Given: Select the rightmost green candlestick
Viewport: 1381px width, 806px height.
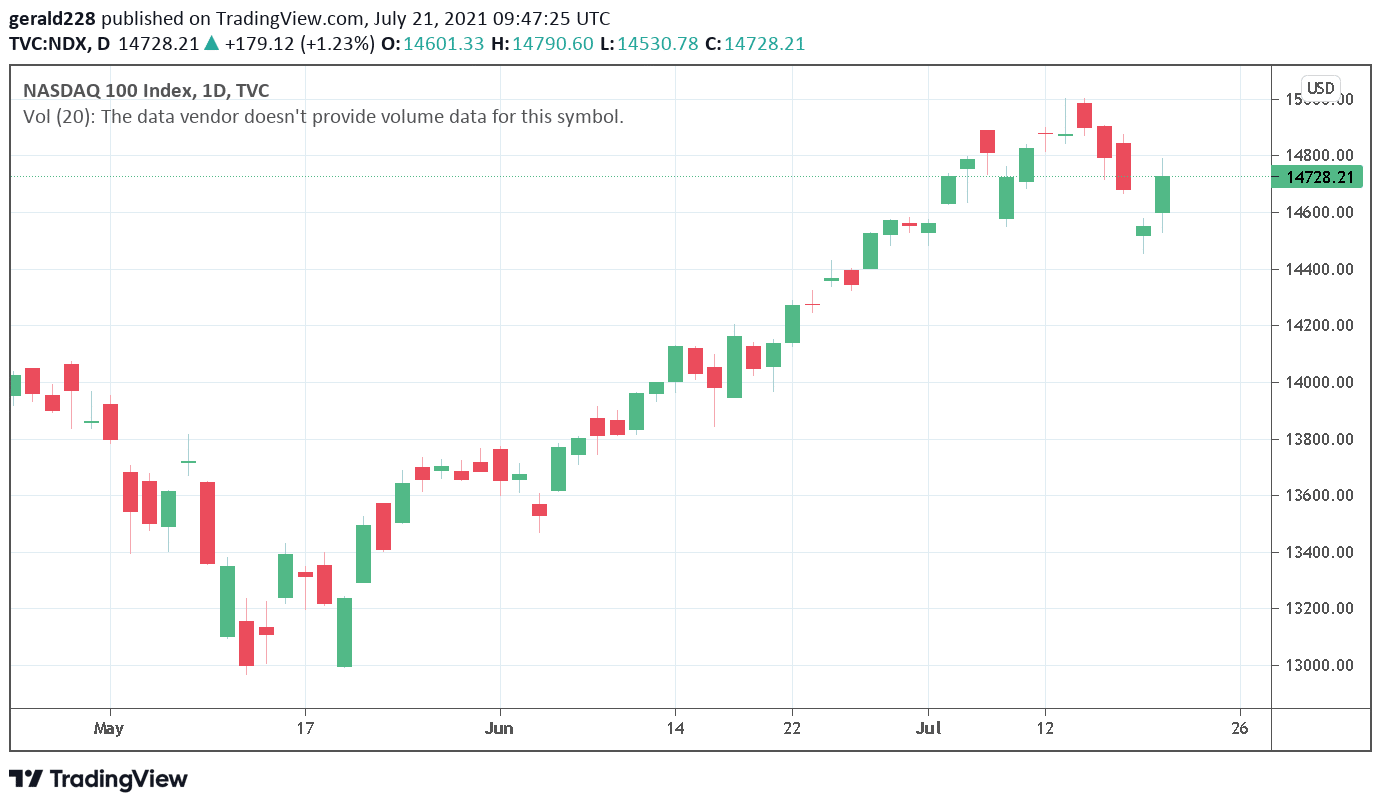Looking at the screenshot, I should pyautogui.click(x=1162, y=194).
